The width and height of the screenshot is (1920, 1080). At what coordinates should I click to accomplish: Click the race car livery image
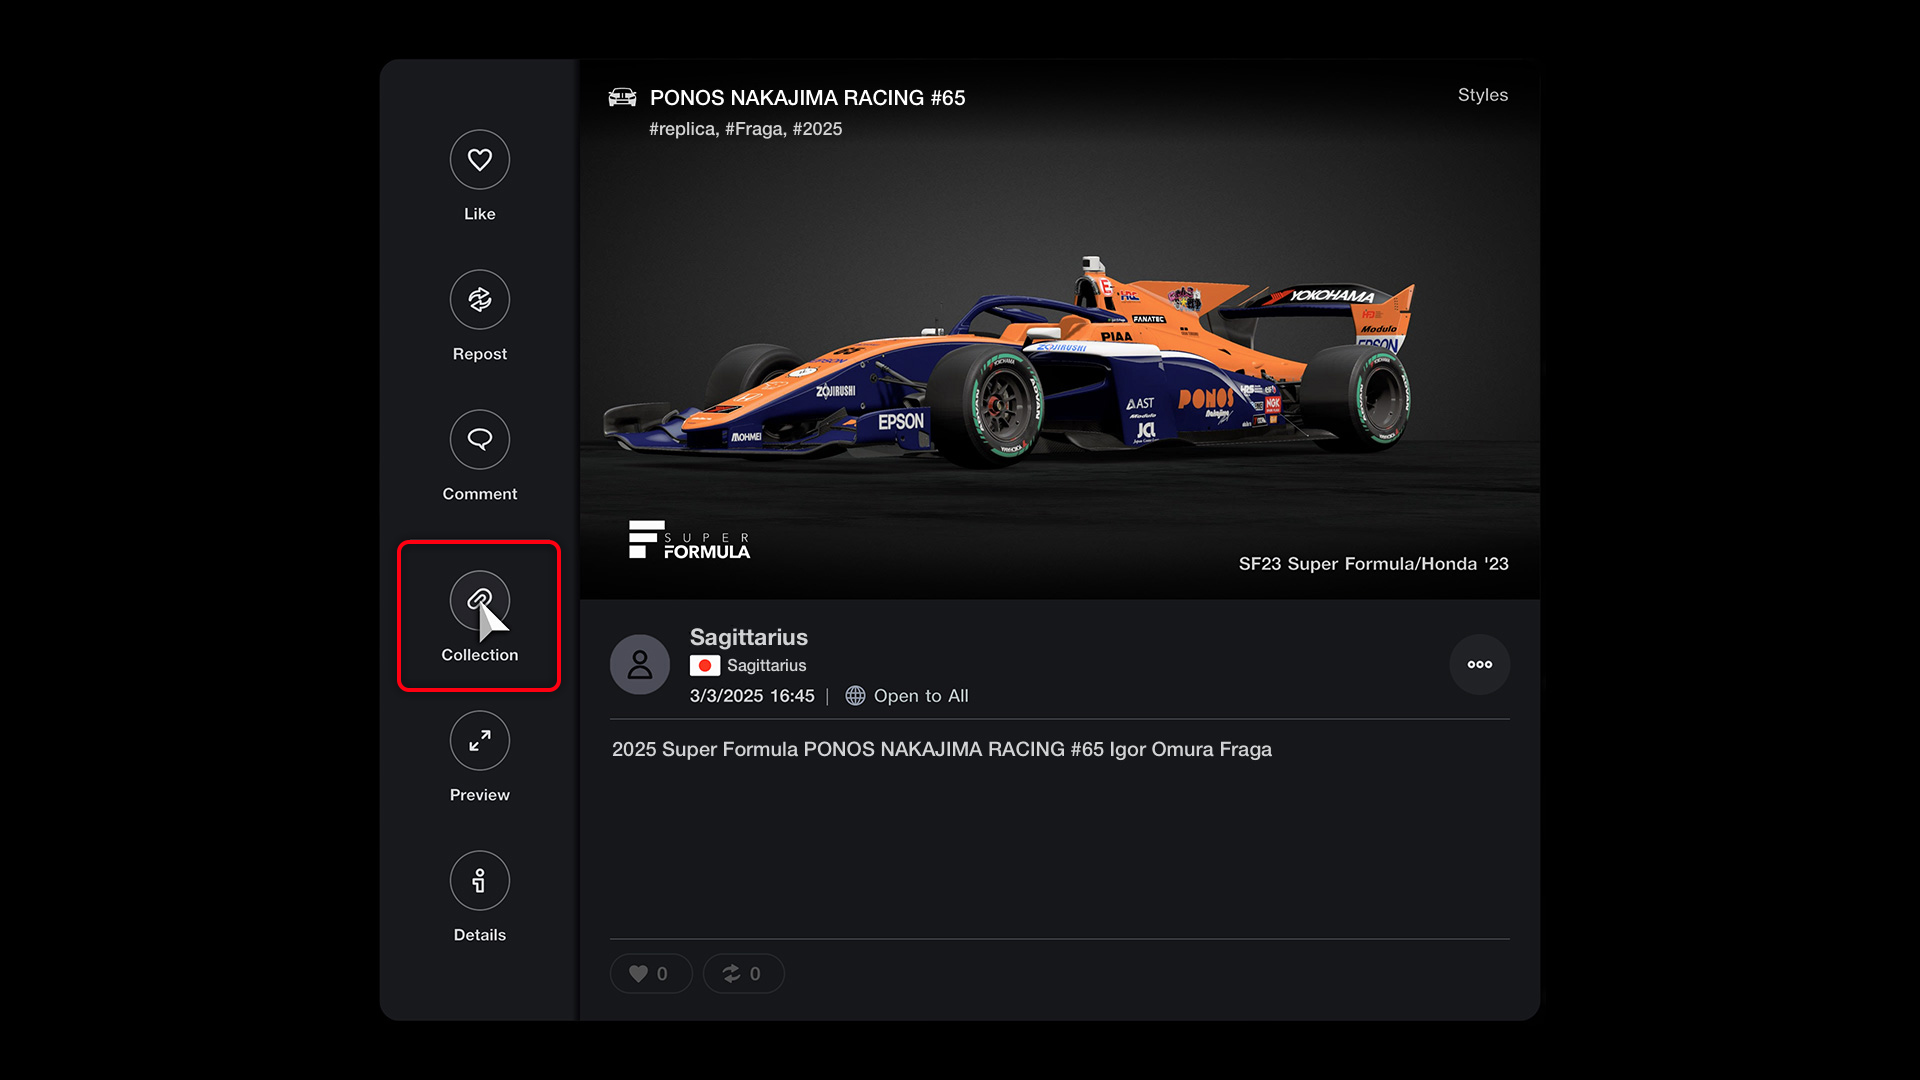point(1010,370)
